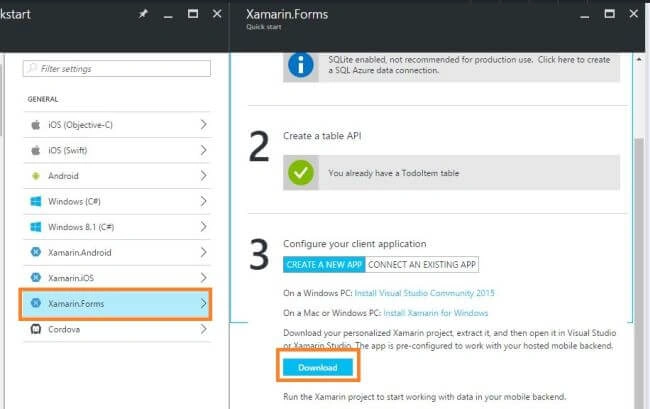Choose the Xamarin.Android quickstart entry
The width and height of the screenshot is (650, 409).
point(117,252)
